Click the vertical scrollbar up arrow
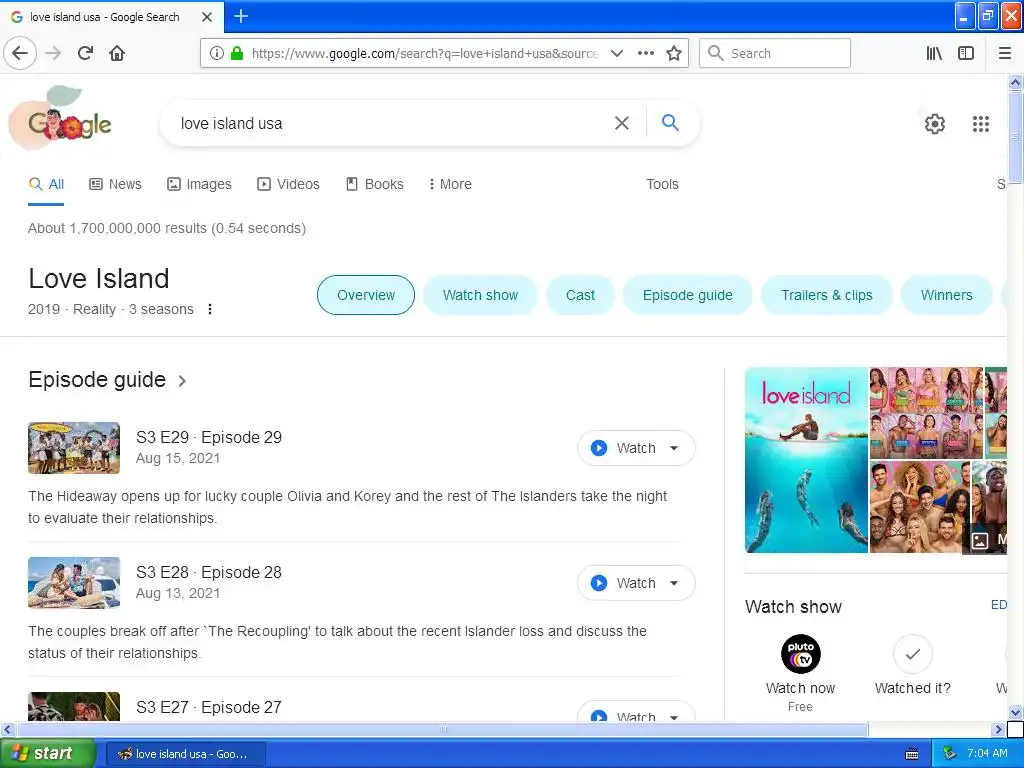This screenshot has height=768, width=1024. tap(1015, 82)
